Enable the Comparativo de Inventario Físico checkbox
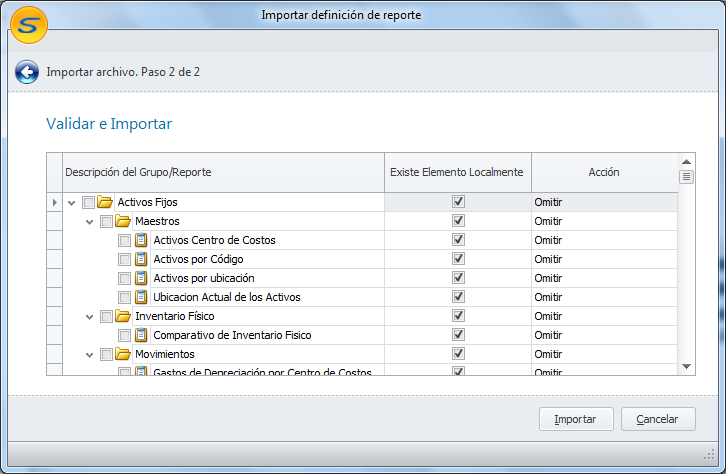726x474 pixels. point(124,336)
